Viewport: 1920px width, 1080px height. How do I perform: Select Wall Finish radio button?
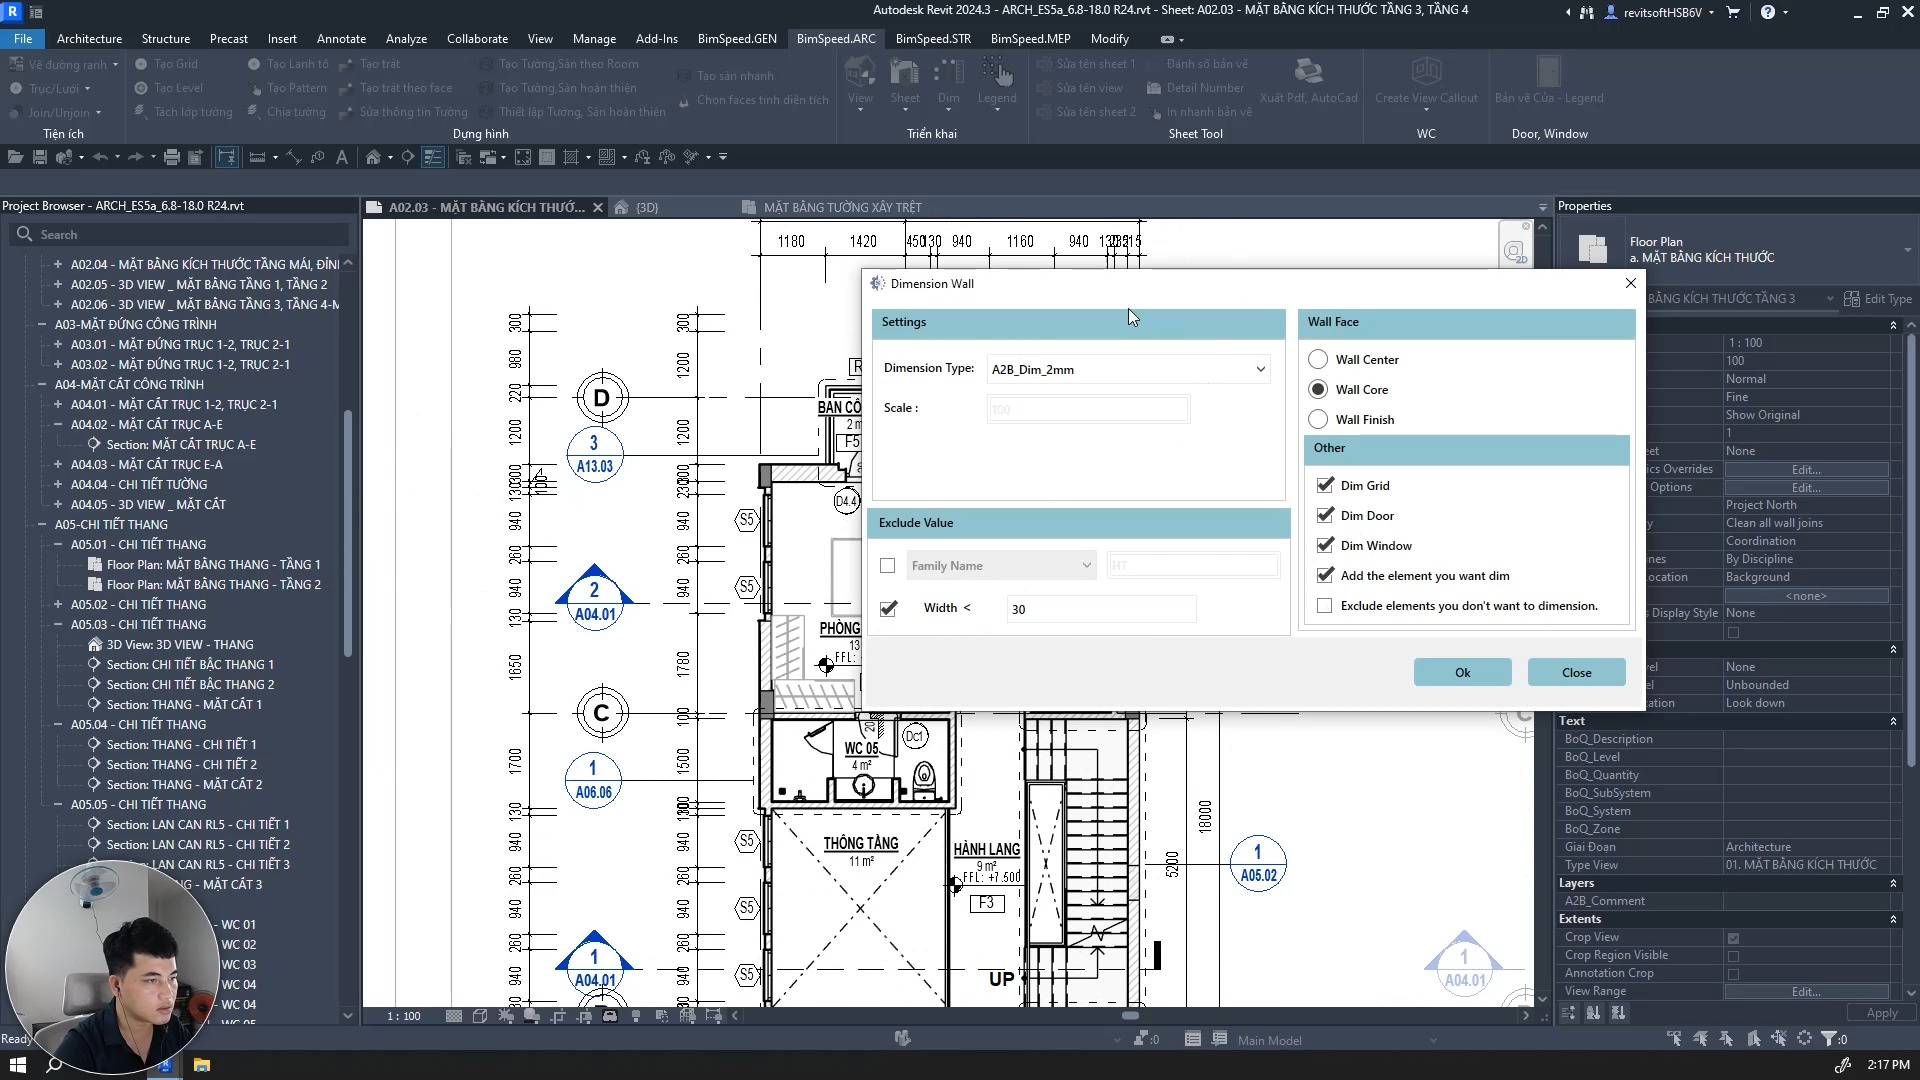1318,419
